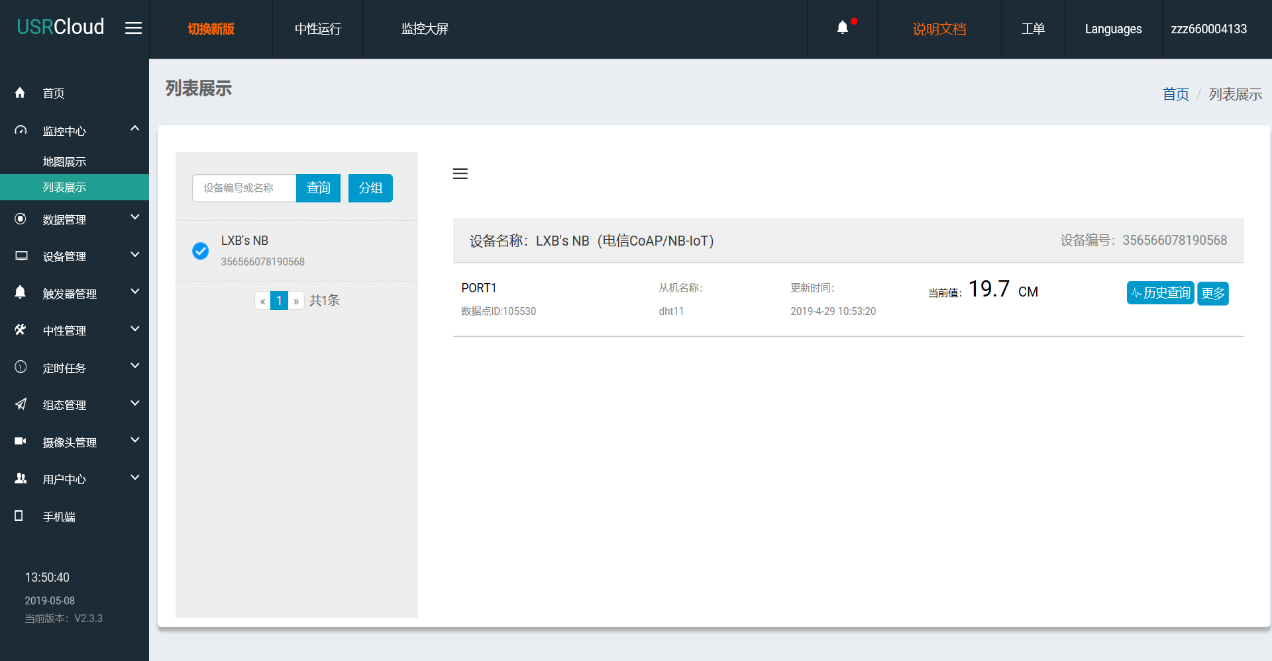Screen dimensions: 1272x661
Task: Click the notification bell icon
Action: pyautogui.click(x=842, y=28)
